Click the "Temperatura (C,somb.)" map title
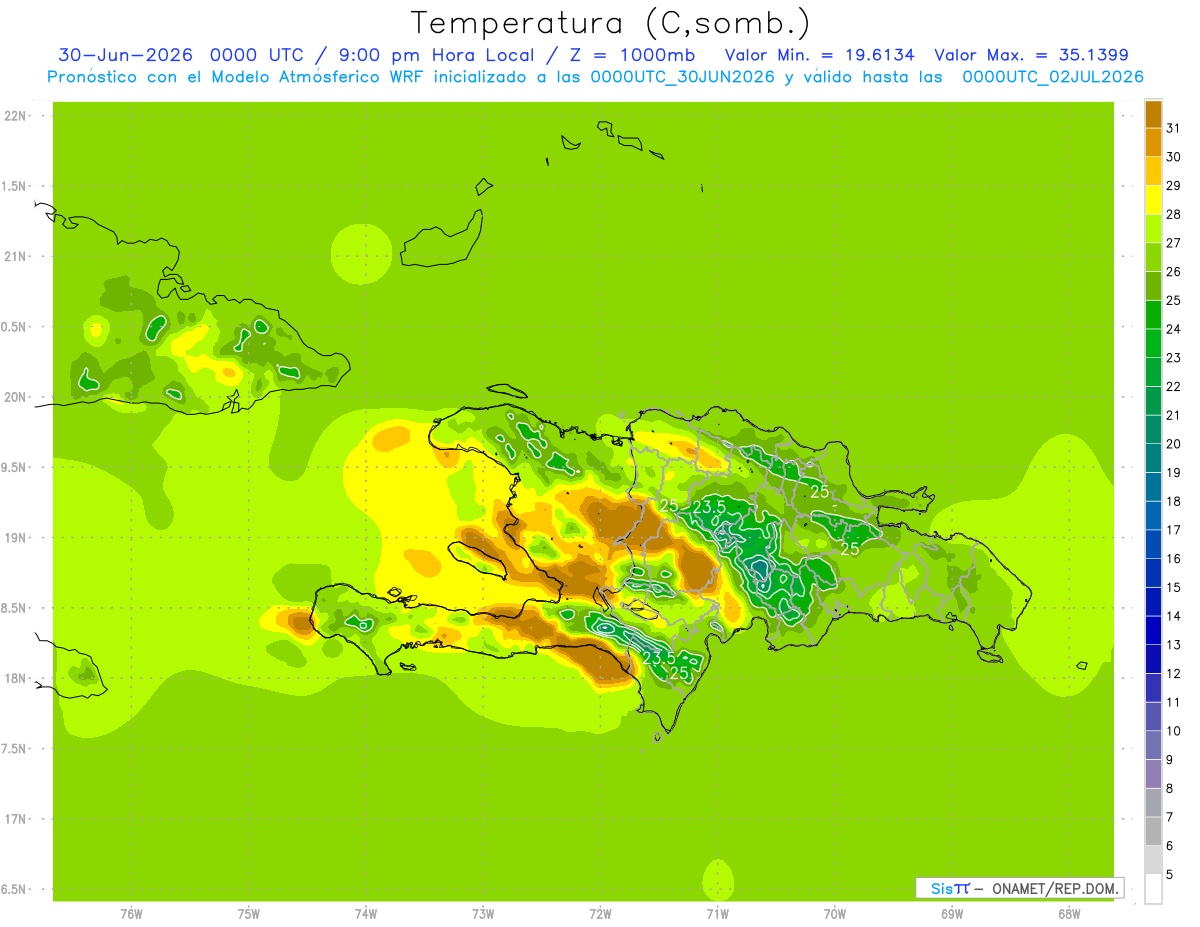 pyautogui.click(x=610, y=23)
